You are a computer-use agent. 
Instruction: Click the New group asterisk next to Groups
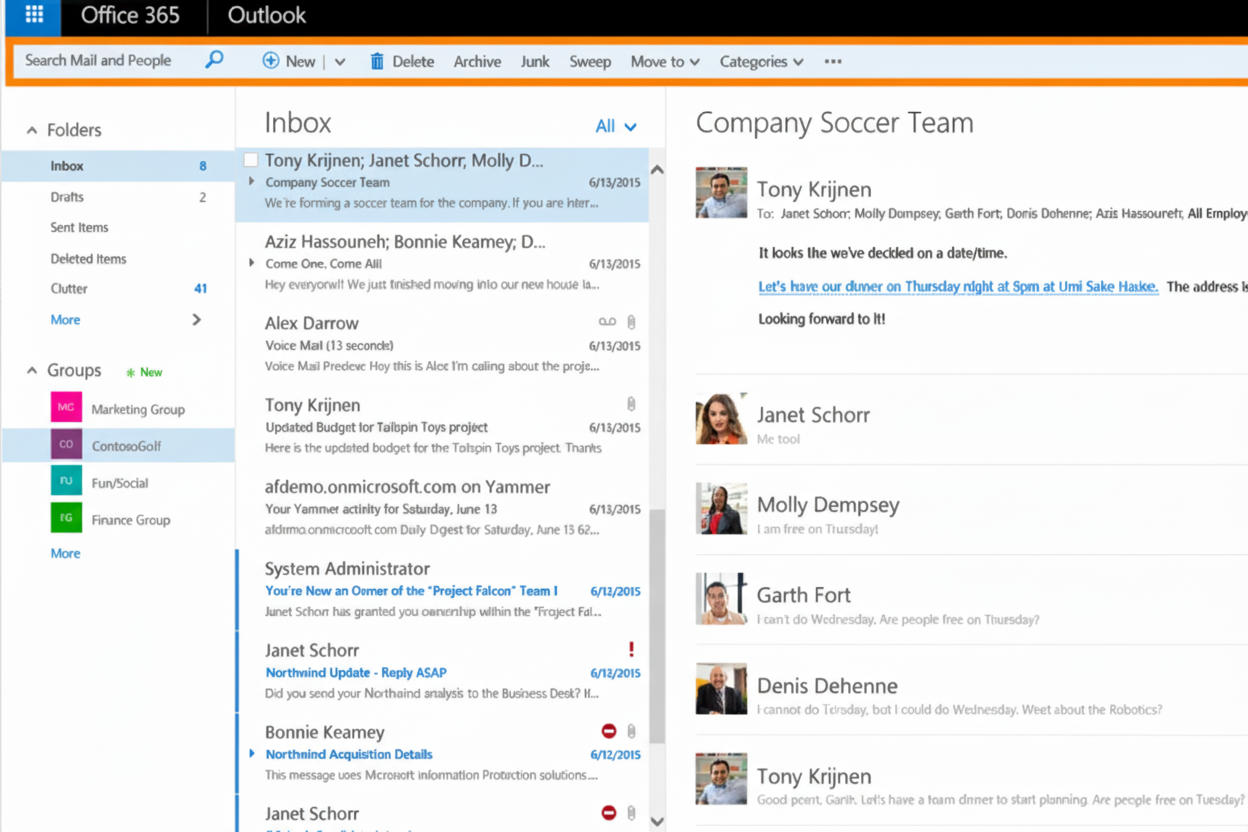[x=132, y=371]
